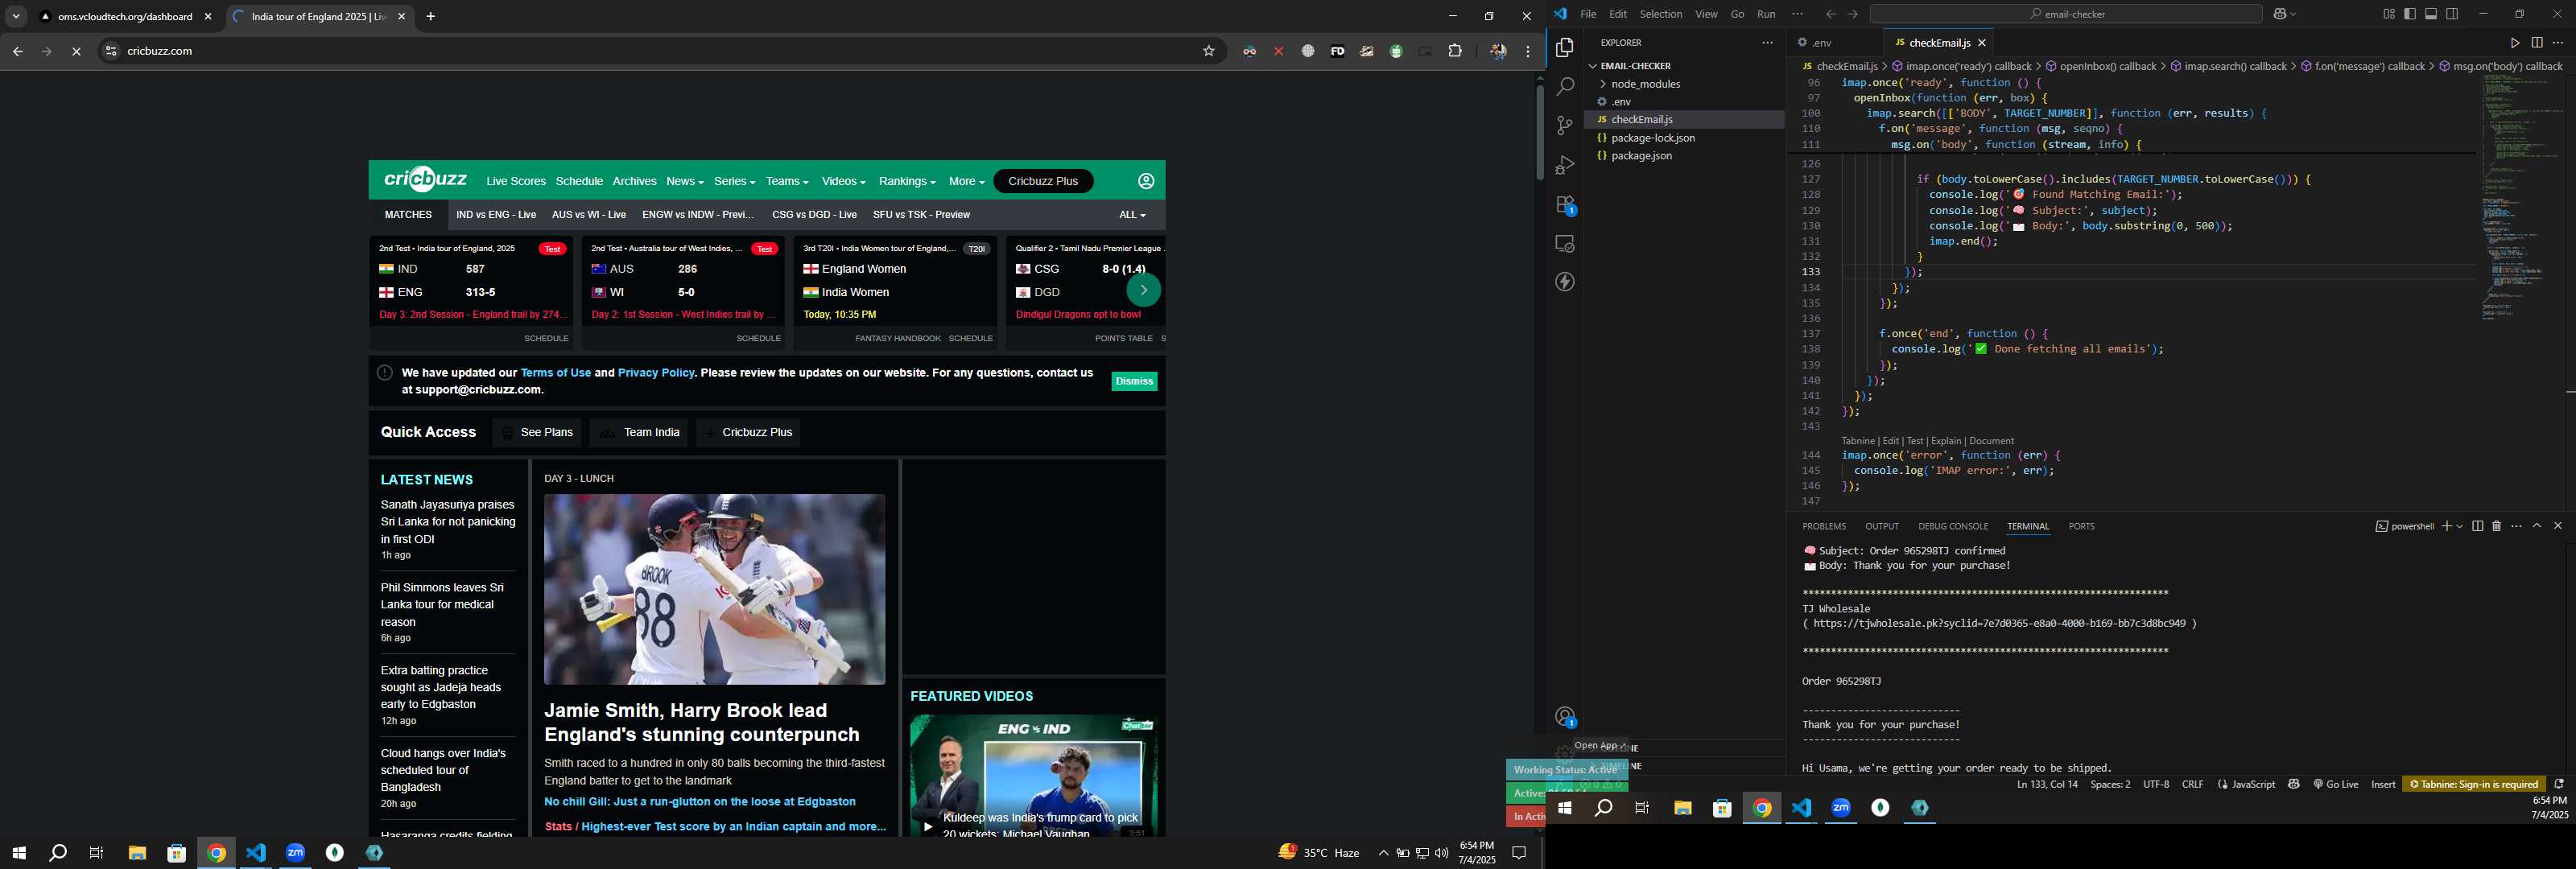Click the Explorer files icon in VS Code
The image size is (2576, 869).
tap(1565, 48)
